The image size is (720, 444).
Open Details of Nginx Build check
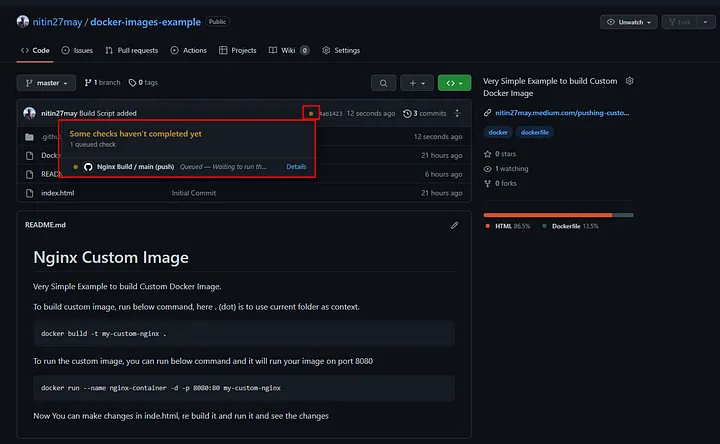296,167
